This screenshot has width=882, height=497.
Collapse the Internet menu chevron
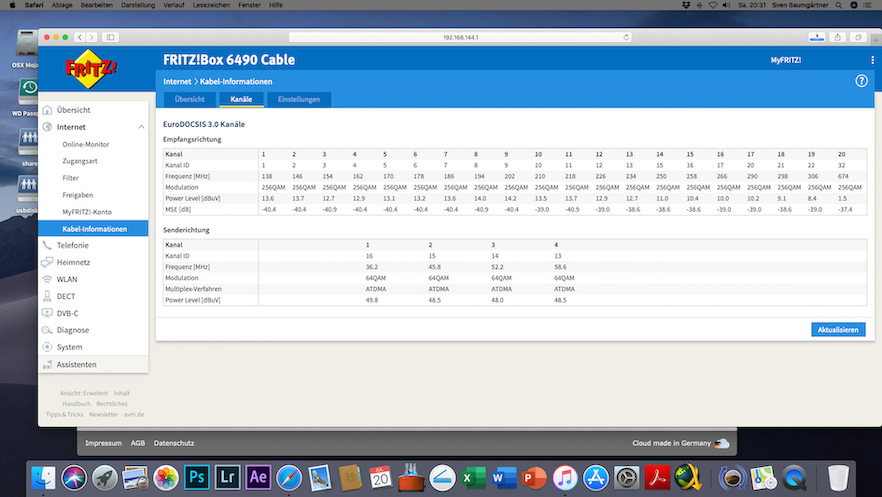pos(141,127)
